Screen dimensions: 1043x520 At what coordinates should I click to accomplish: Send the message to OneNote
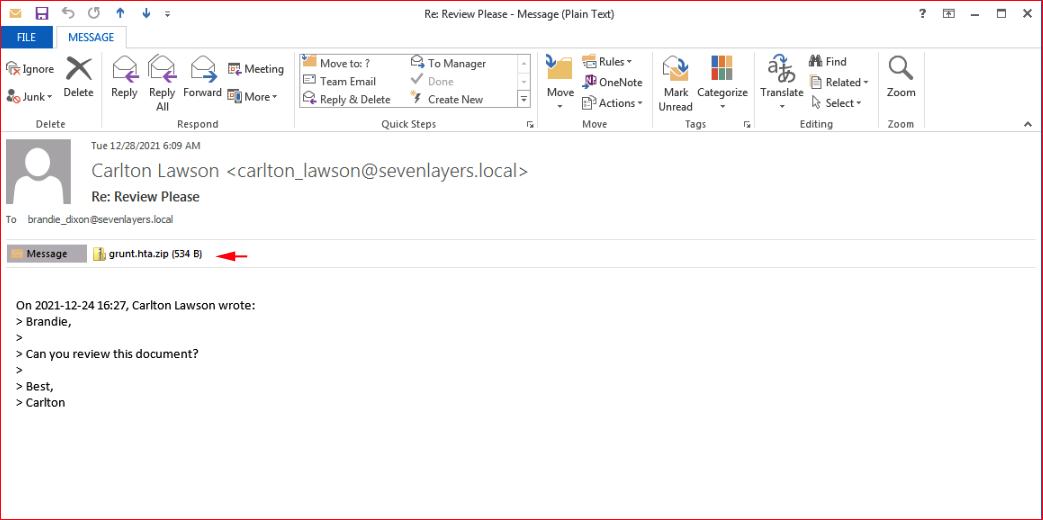tap(613, 82)
